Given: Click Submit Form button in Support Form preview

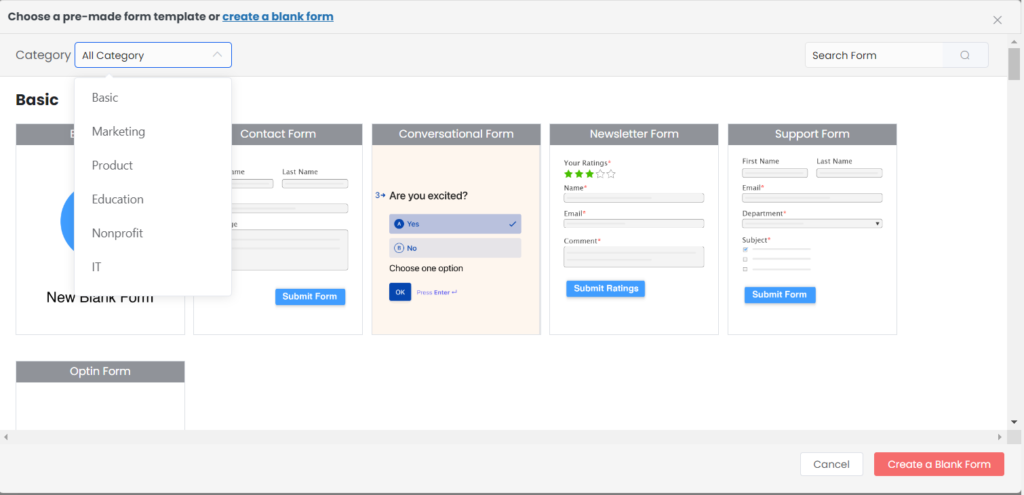Looking at the screenshot, I should [780, 295].
